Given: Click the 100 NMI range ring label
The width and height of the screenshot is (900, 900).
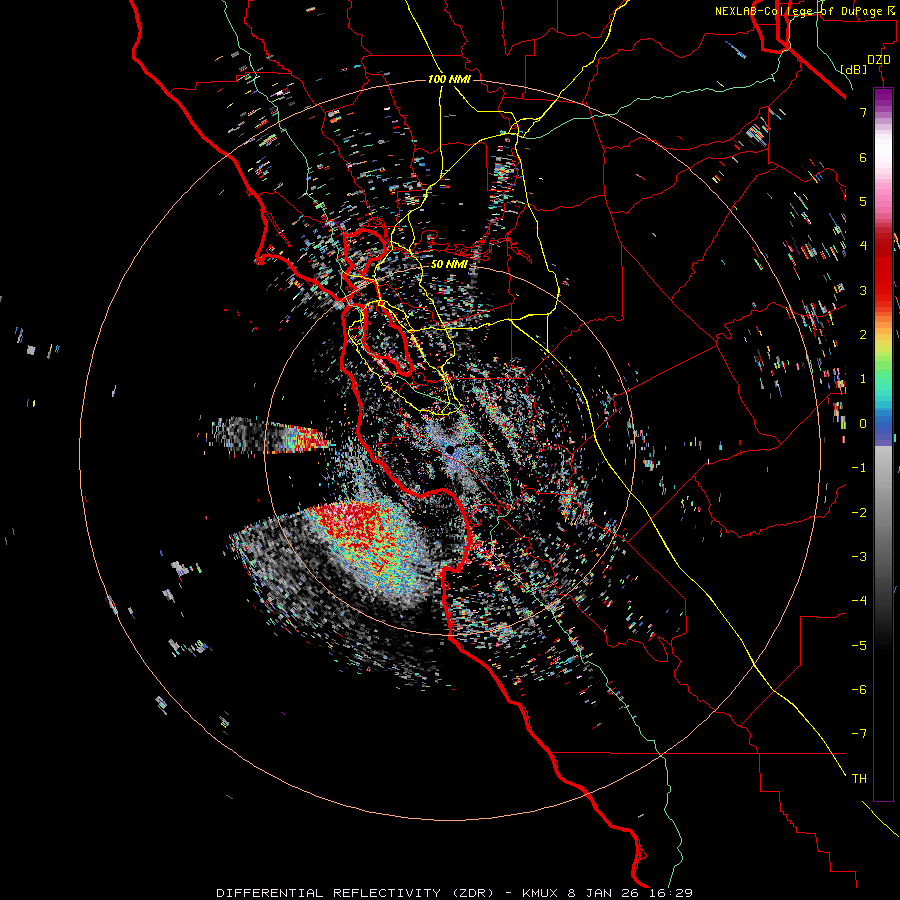Looking at the screenshot, I should point(449,79).
